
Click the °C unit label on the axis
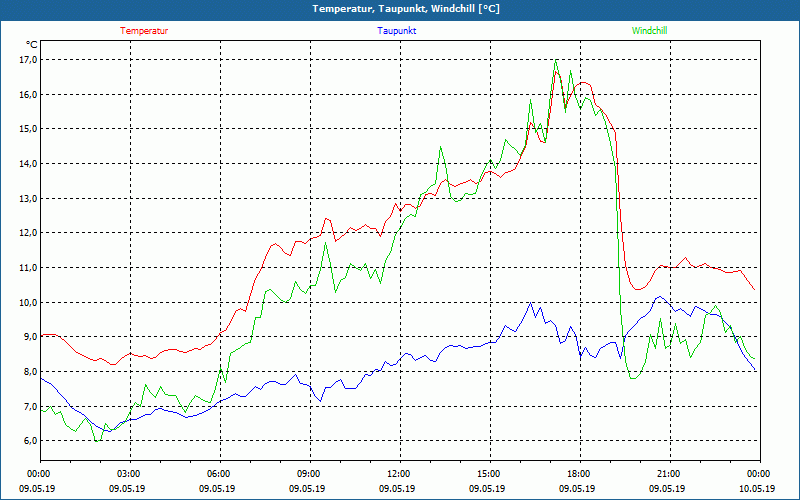pyautogui.click(x=31, y=44)
